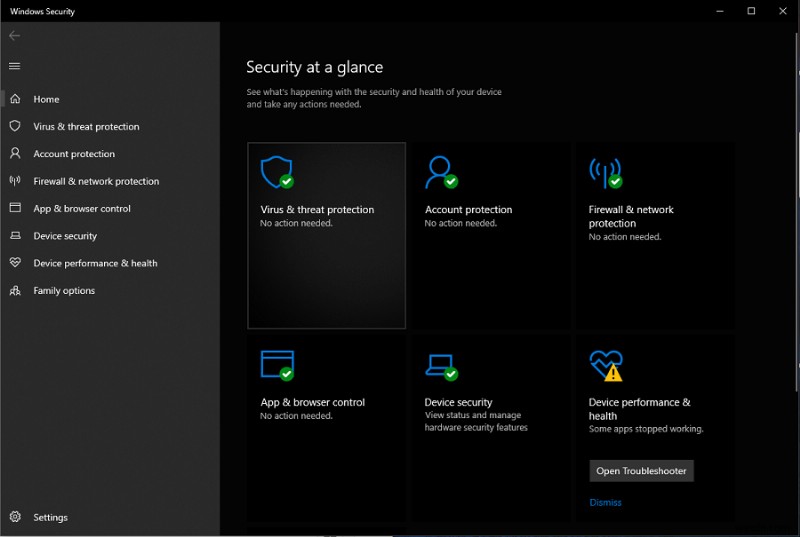This screenshot has width=800, height=537.
Task: Open Settings at sidebar bottom
Action: click(110, 517)
